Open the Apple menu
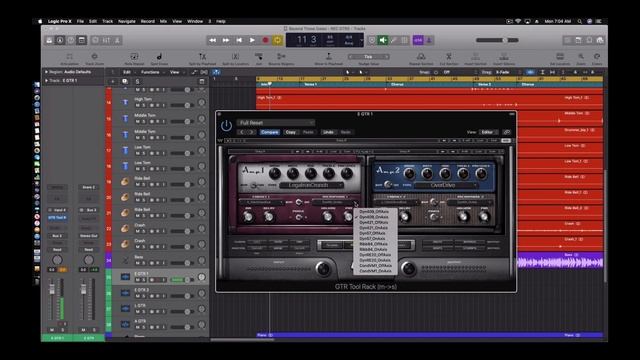 (40, 21)
